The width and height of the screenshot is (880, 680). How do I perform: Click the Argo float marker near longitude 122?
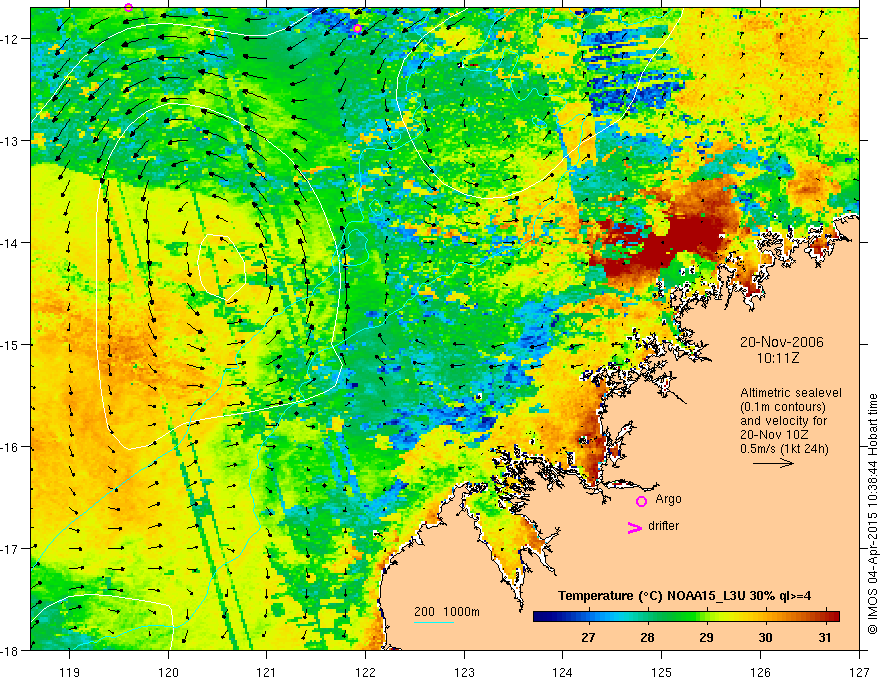coord(357,29)
